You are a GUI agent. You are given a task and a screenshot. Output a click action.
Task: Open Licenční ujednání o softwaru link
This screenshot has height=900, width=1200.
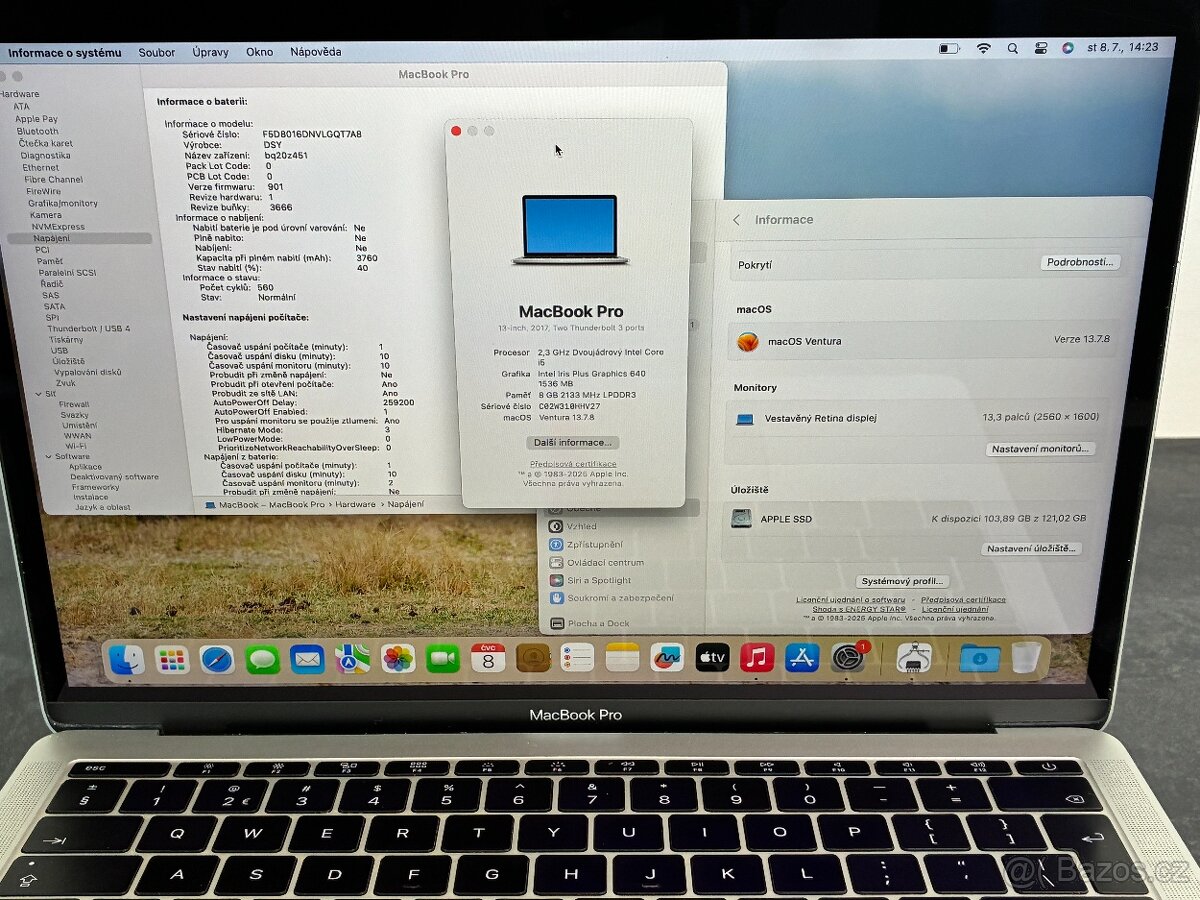point(851,600)
